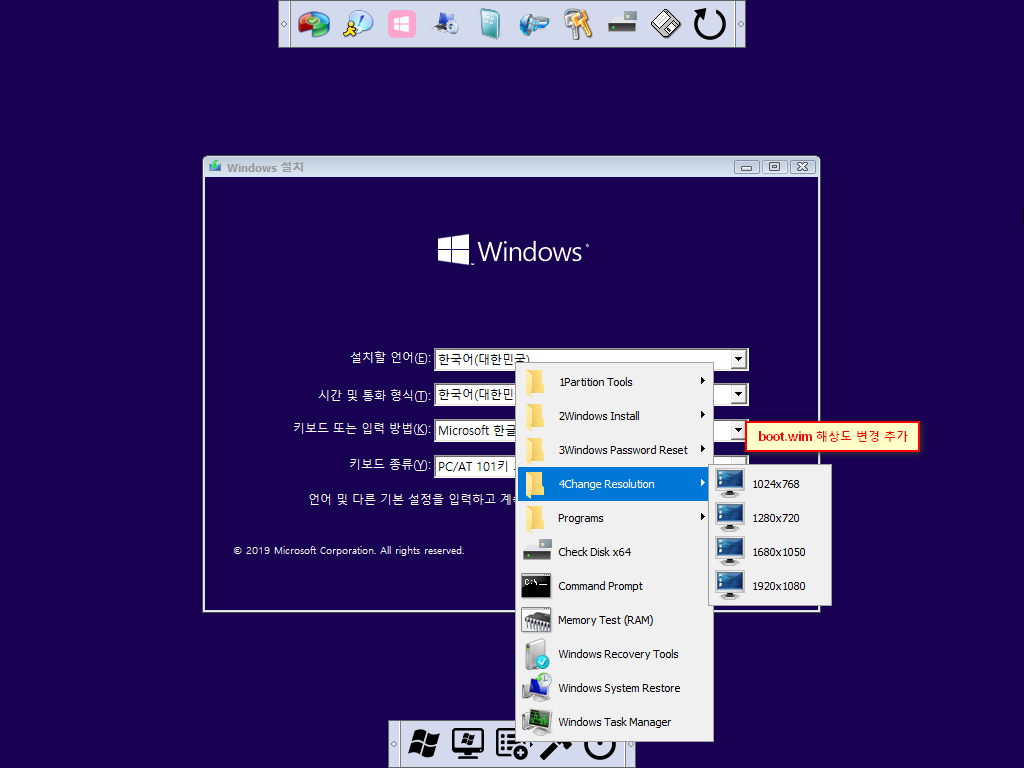Screen dimensions: 1024x768
Task: Click the folder icon beside 1Partition Tools
Action: point(535,382)
